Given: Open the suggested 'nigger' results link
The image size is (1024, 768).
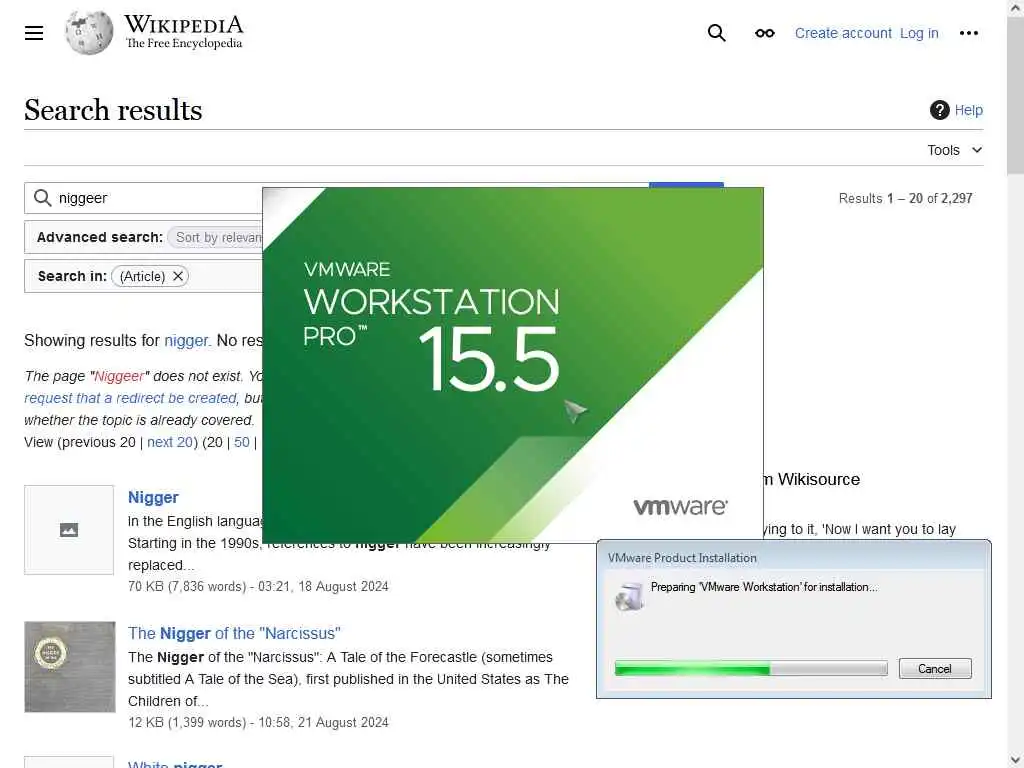Looking at the screenshot, I should click(186, 340).
